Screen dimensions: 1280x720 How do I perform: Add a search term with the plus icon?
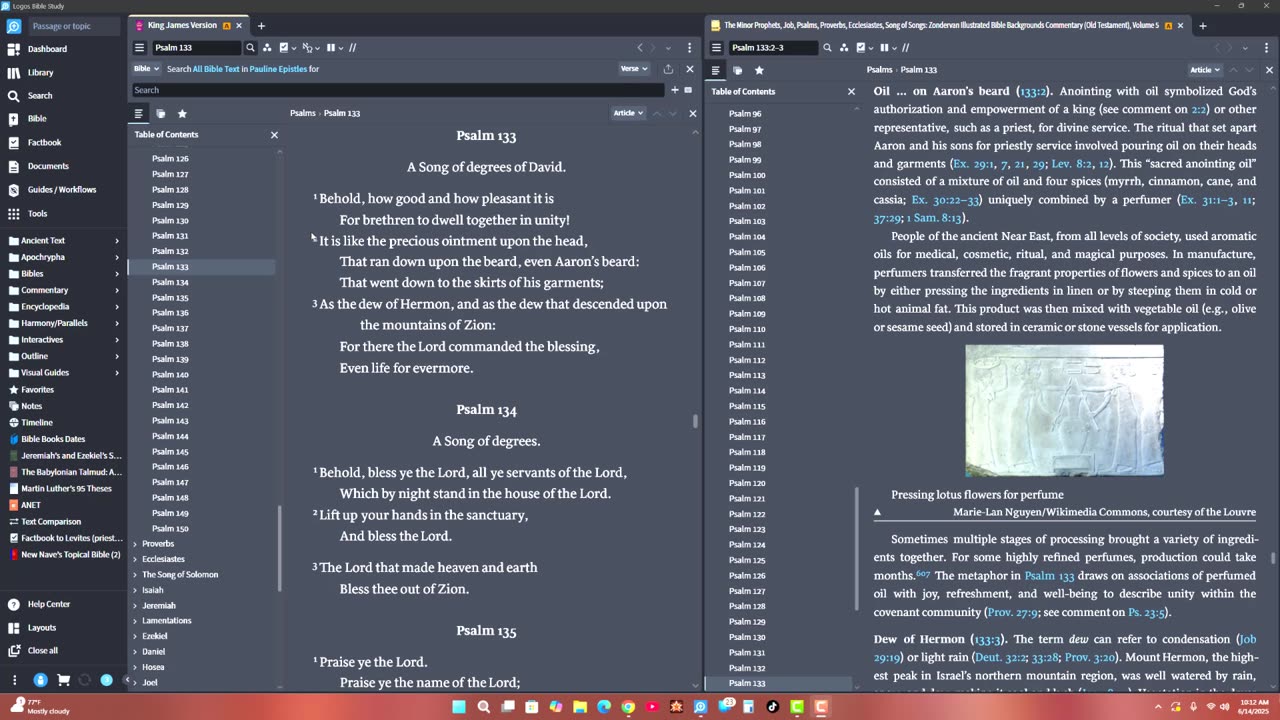674,90
